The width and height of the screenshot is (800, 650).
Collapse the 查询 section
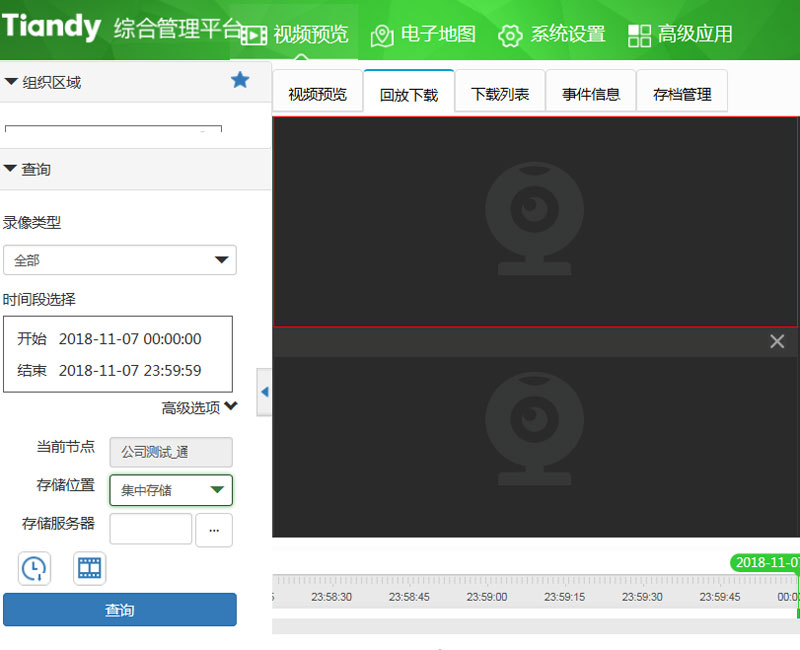click(x=28, y=169)
